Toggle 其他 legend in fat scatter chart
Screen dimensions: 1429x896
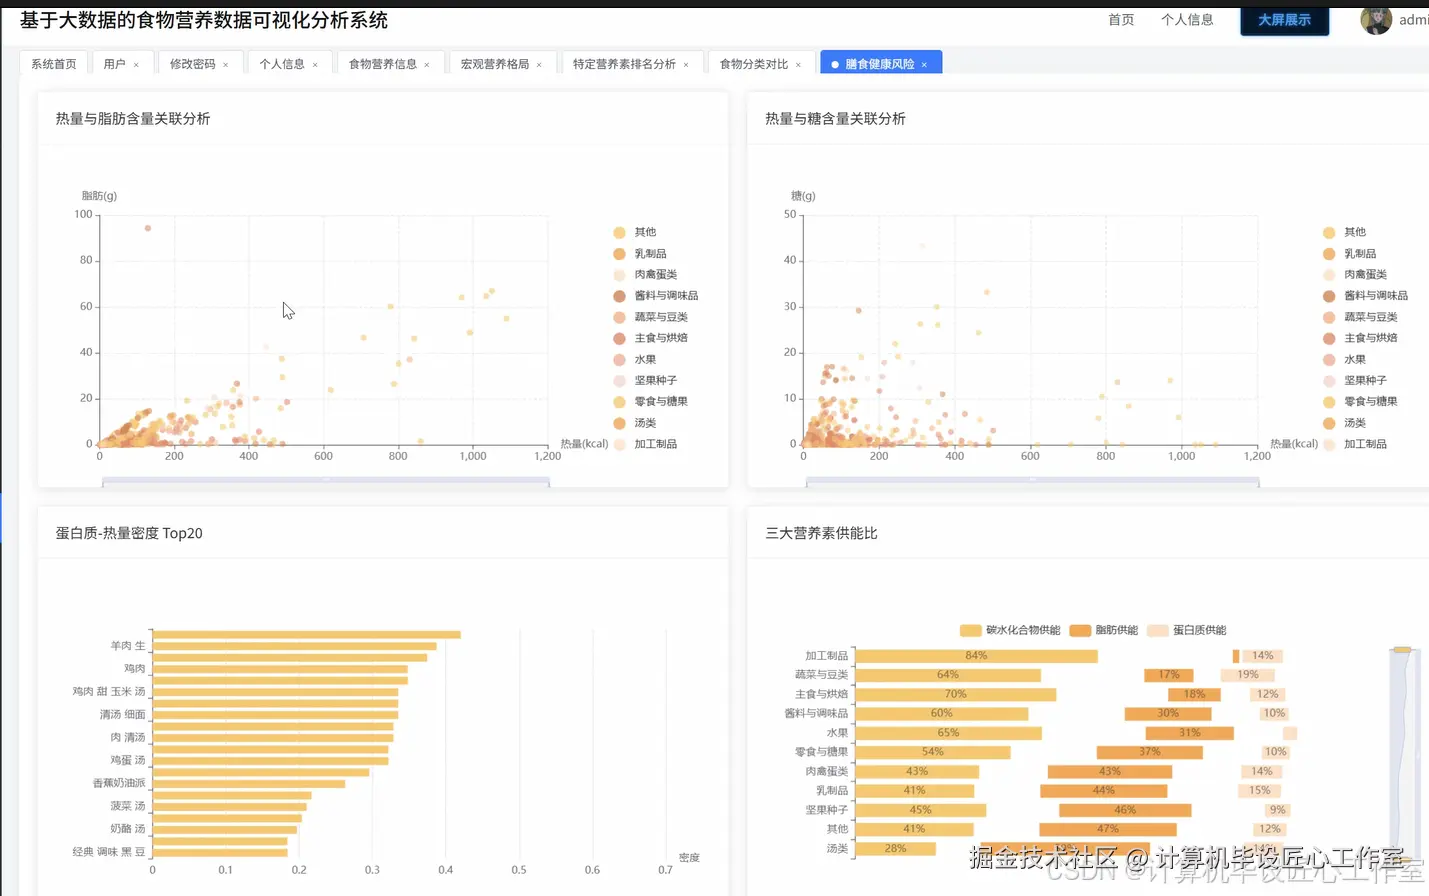(634, 232)
